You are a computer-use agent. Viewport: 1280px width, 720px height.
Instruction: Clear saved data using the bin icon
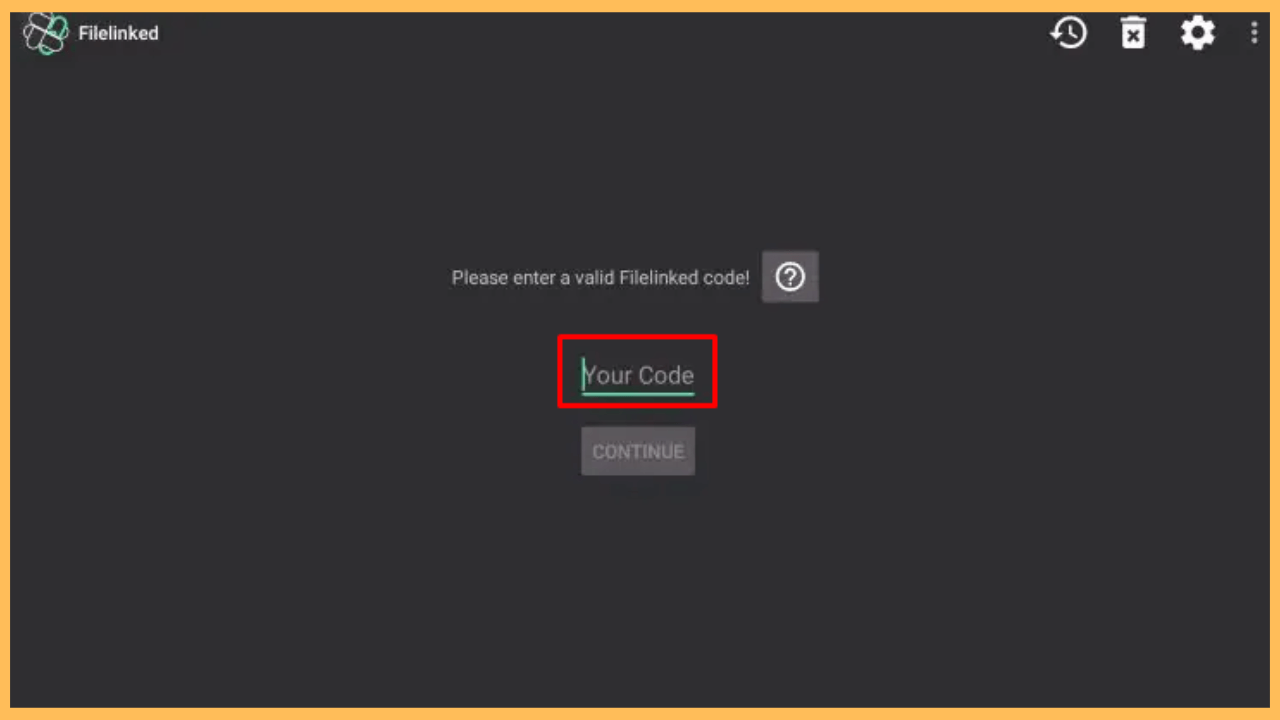[1132, 33]
